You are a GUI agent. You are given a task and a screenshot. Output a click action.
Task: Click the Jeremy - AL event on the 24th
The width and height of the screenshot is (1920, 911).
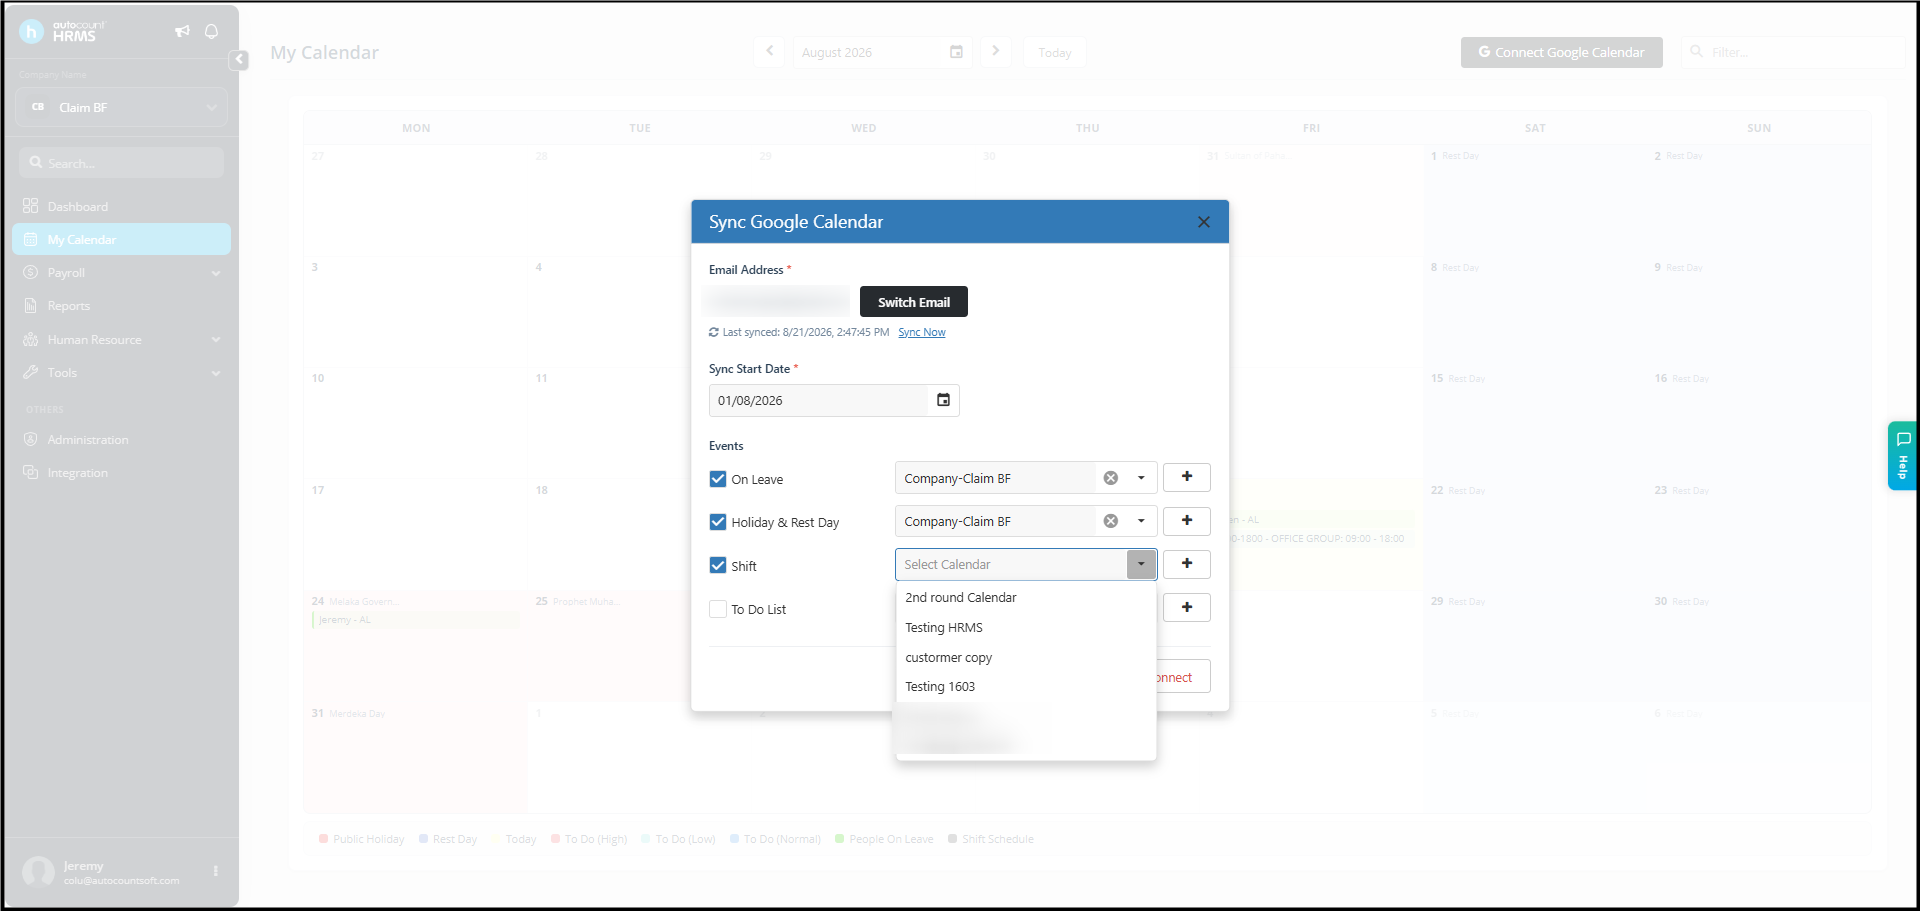coord(415,620)
